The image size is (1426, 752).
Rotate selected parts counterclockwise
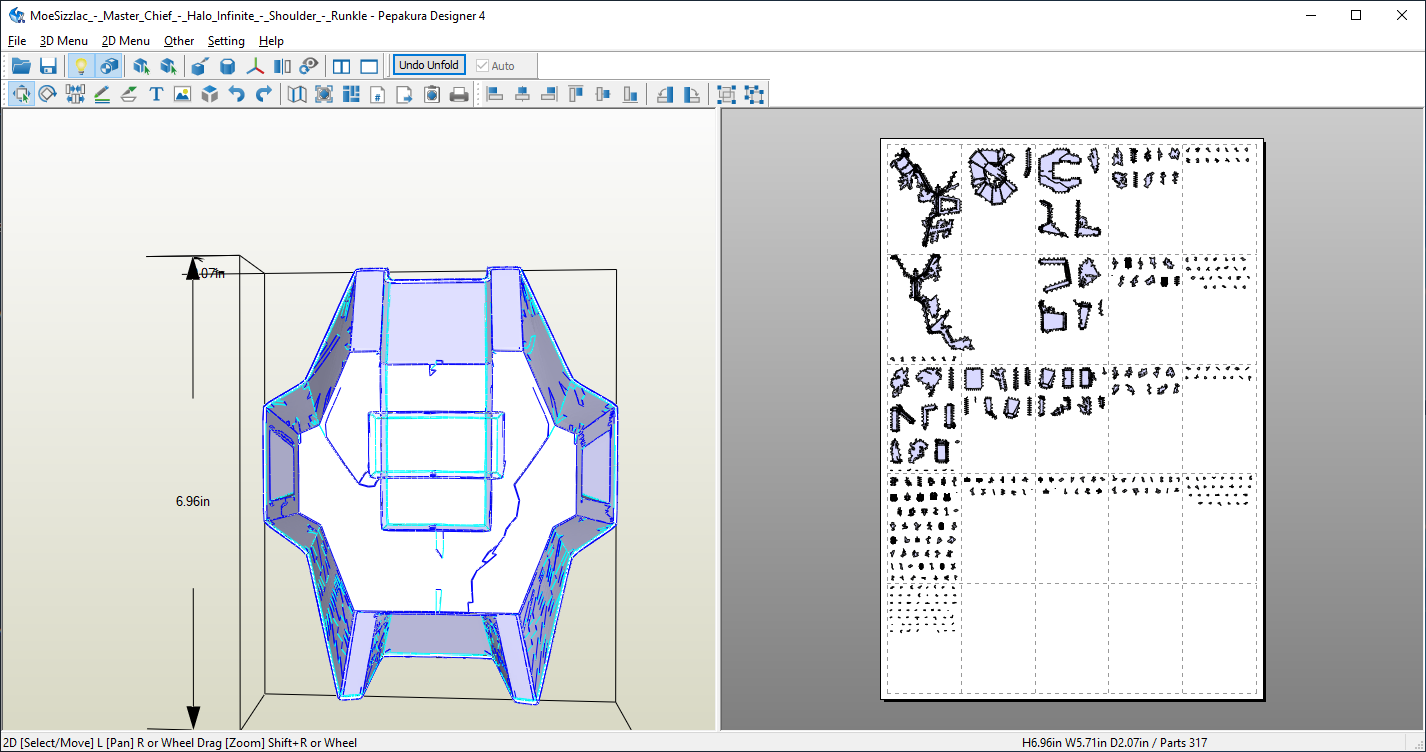pos(665,94)
